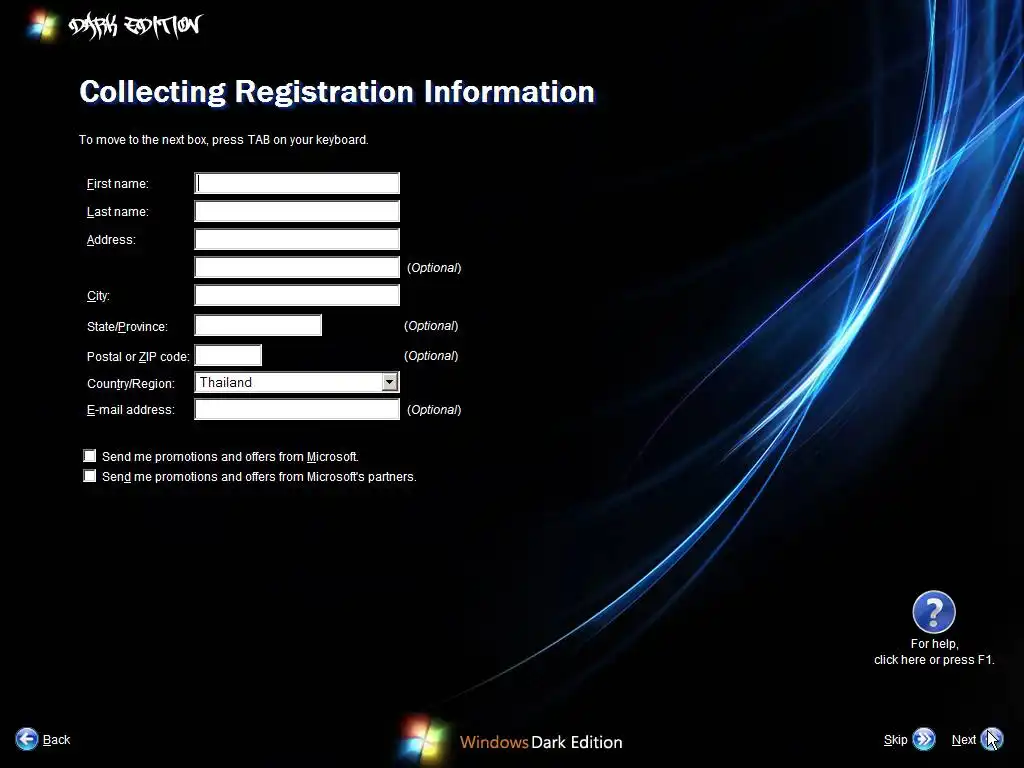Click the Skip double-arrow icon
The image size is (1024, 768).
tap(924, 739)
